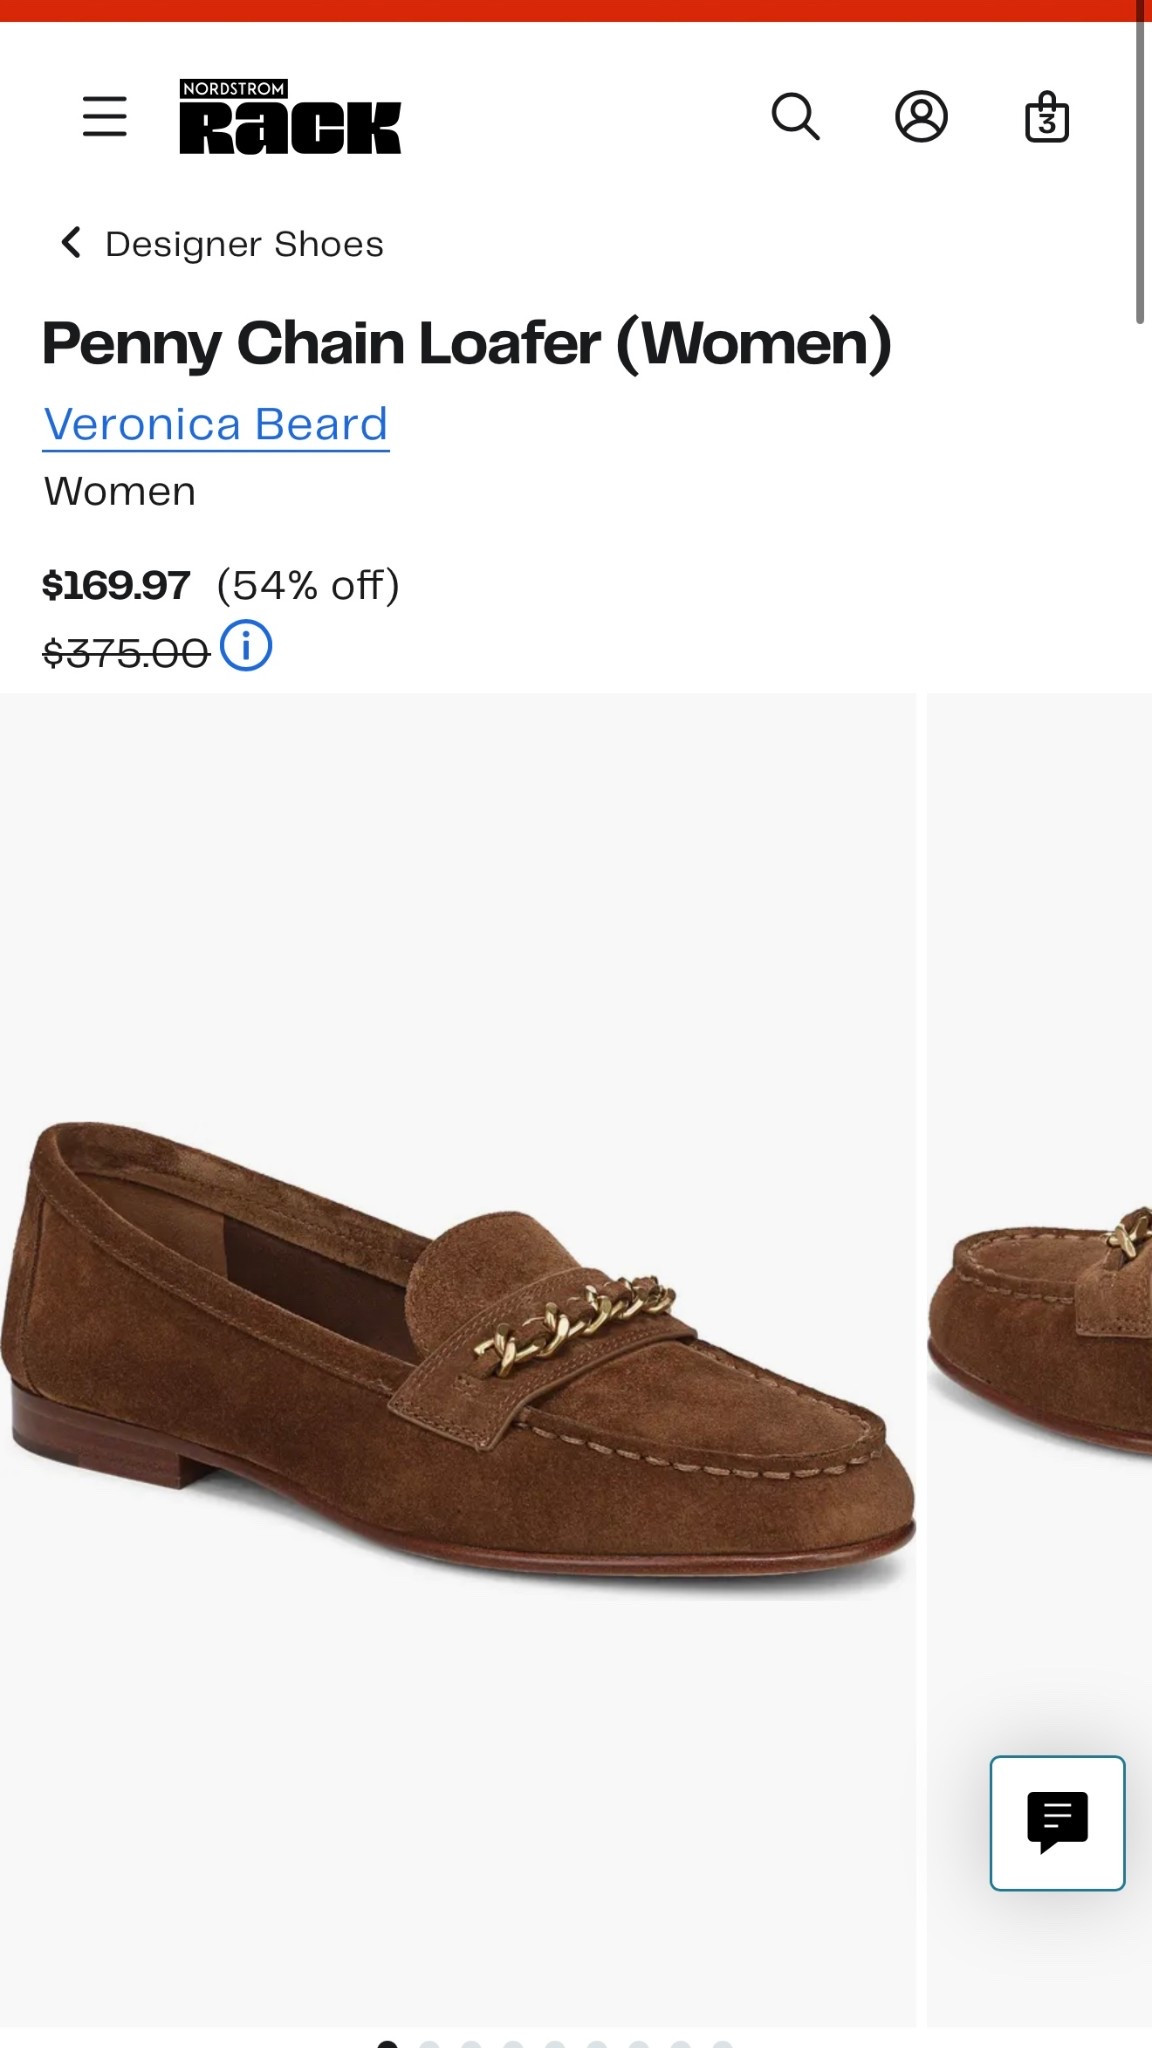The width and height of the screenshot is (1152, 2048).
Task: Click the $169.97 sale price
Action: [116, 585]
